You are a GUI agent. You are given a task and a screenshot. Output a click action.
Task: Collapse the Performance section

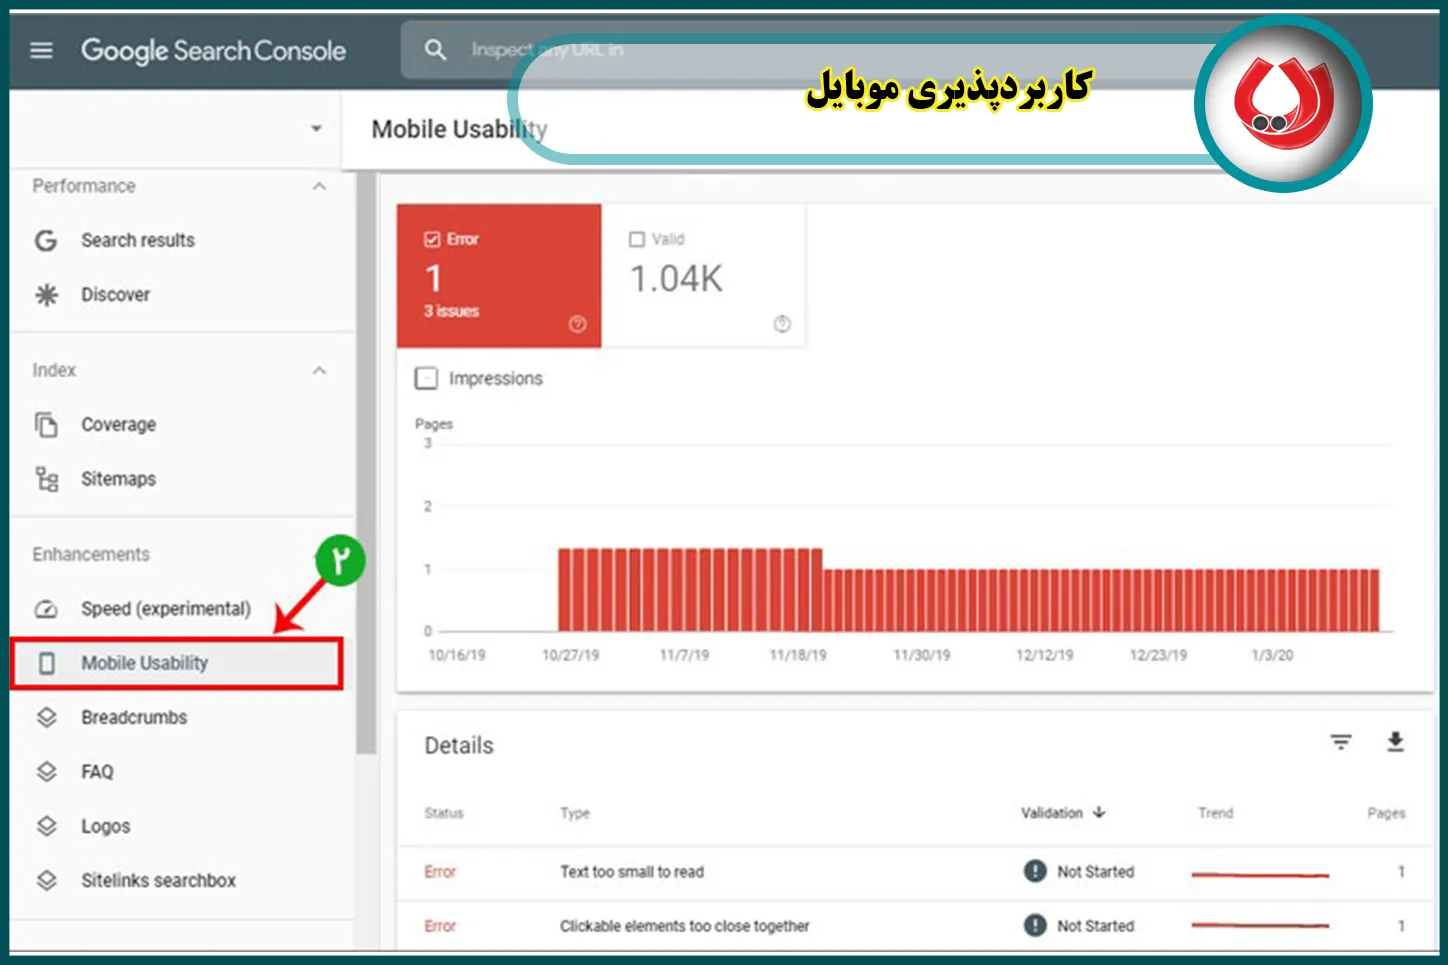(319, 186)
